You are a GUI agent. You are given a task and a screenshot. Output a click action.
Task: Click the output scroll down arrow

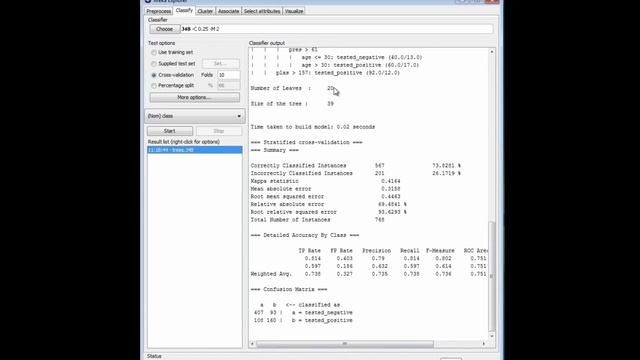[x=492, y=336]
